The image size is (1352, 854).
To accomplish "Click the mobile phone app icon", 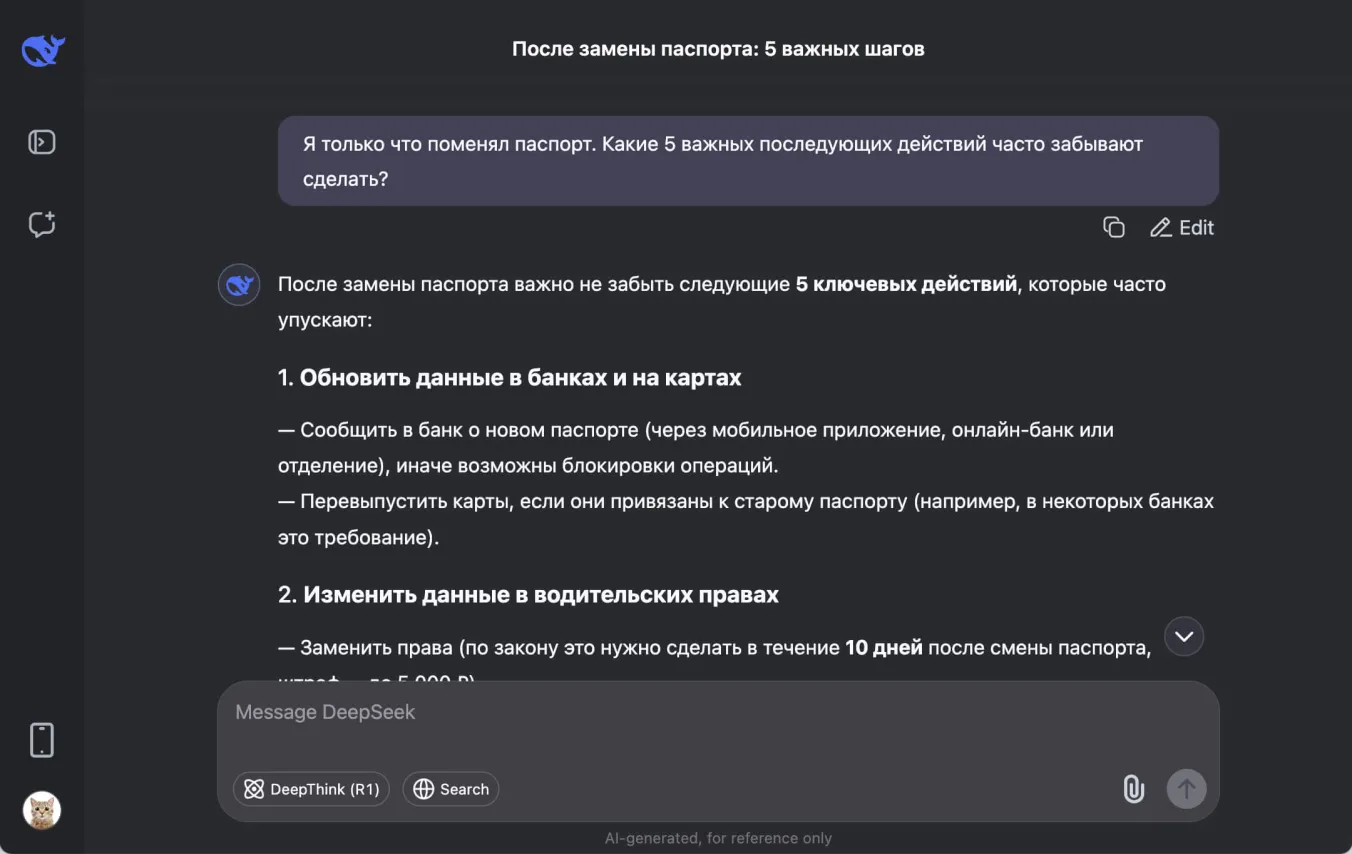I will (x=42, y=740).
